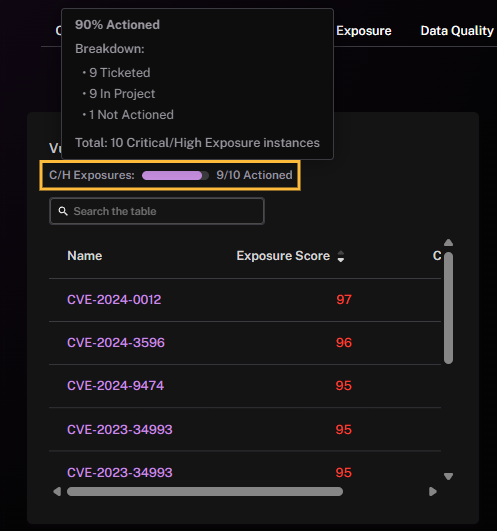Click the C/H Exposures progress bar
Image resolution: width=497 pixels, height=531 pixels.
pos(175,175)
